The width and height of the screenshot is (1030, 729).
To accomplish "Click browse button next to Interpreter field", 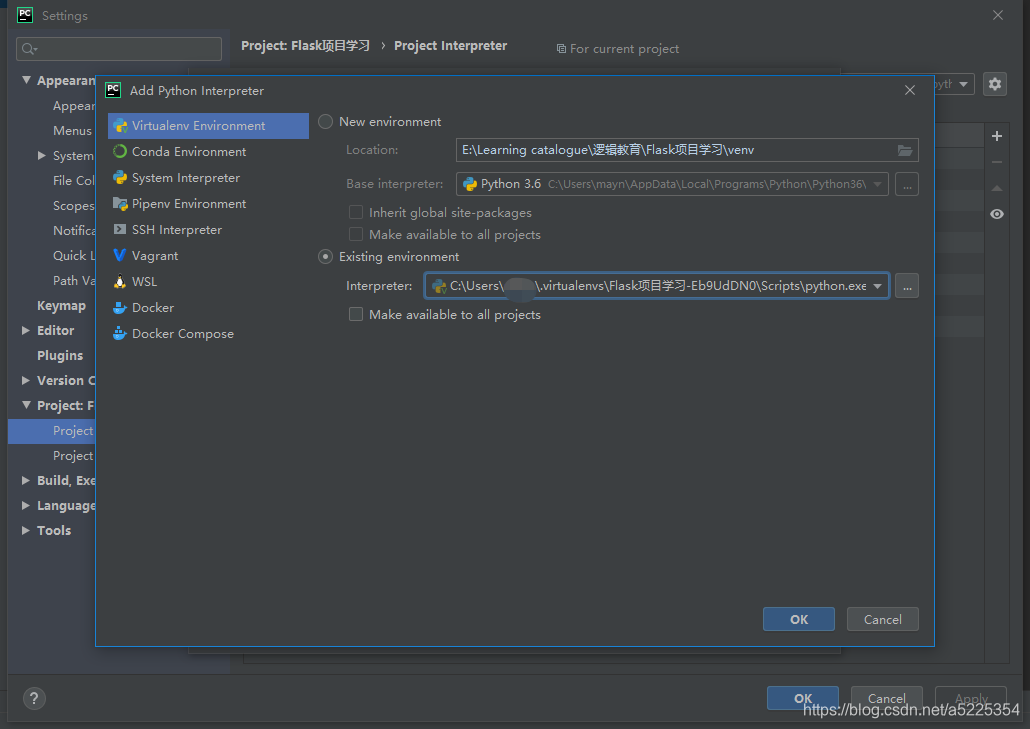I will point(907,286).
